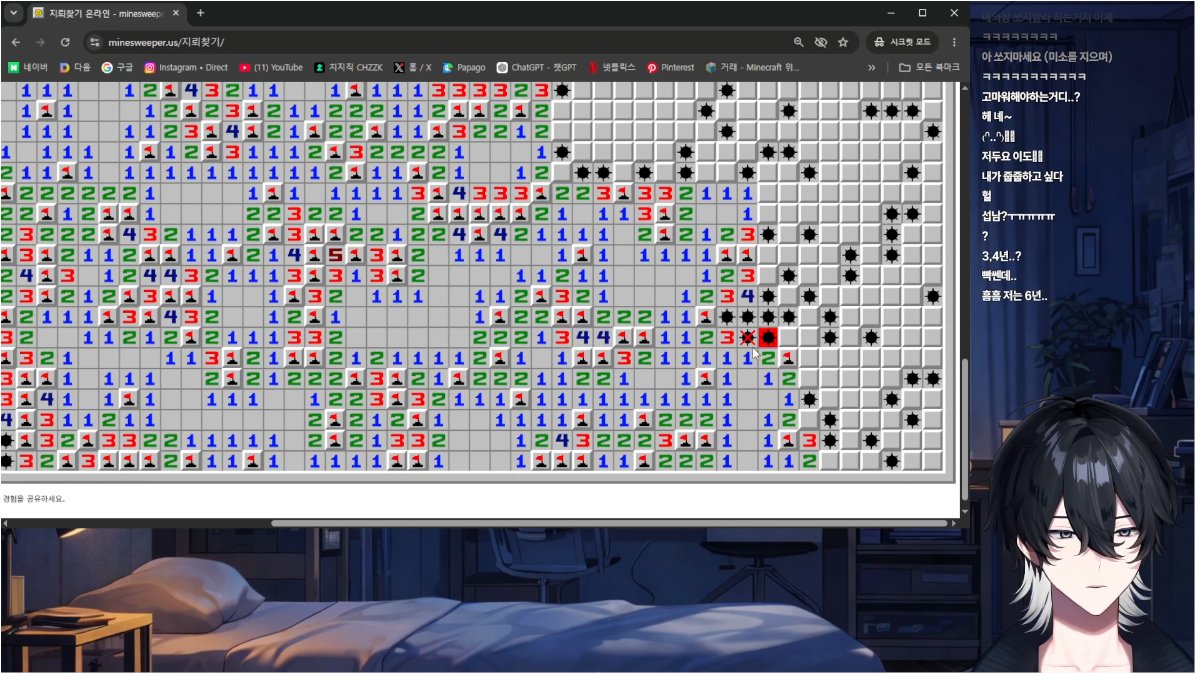The width and height of the screenshot is (1195, 673).
Task: Click chat message 고마워해야하는거디..?
Action: pos(1030,97)
